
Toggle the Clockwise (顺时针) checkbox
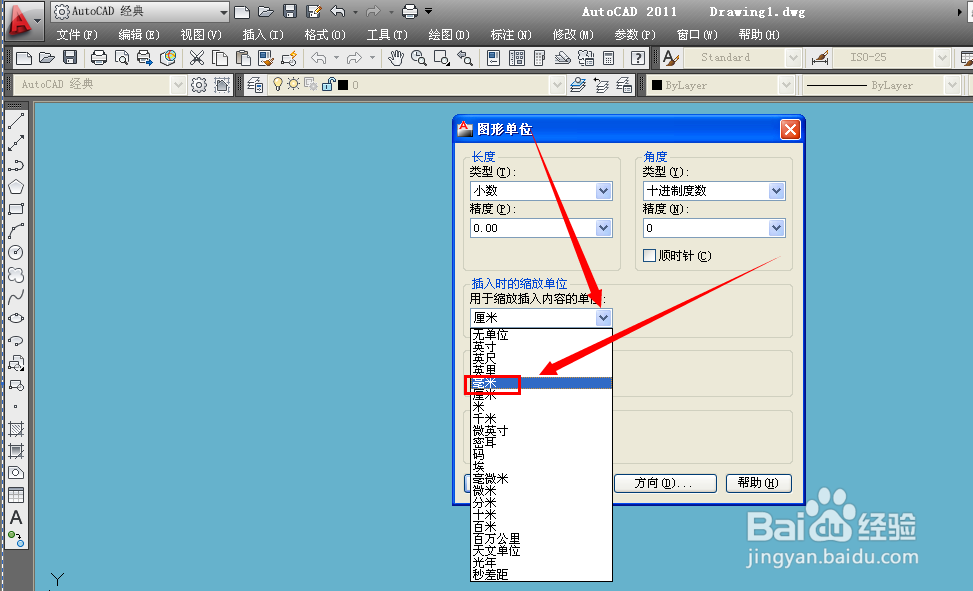click(650, 255)
